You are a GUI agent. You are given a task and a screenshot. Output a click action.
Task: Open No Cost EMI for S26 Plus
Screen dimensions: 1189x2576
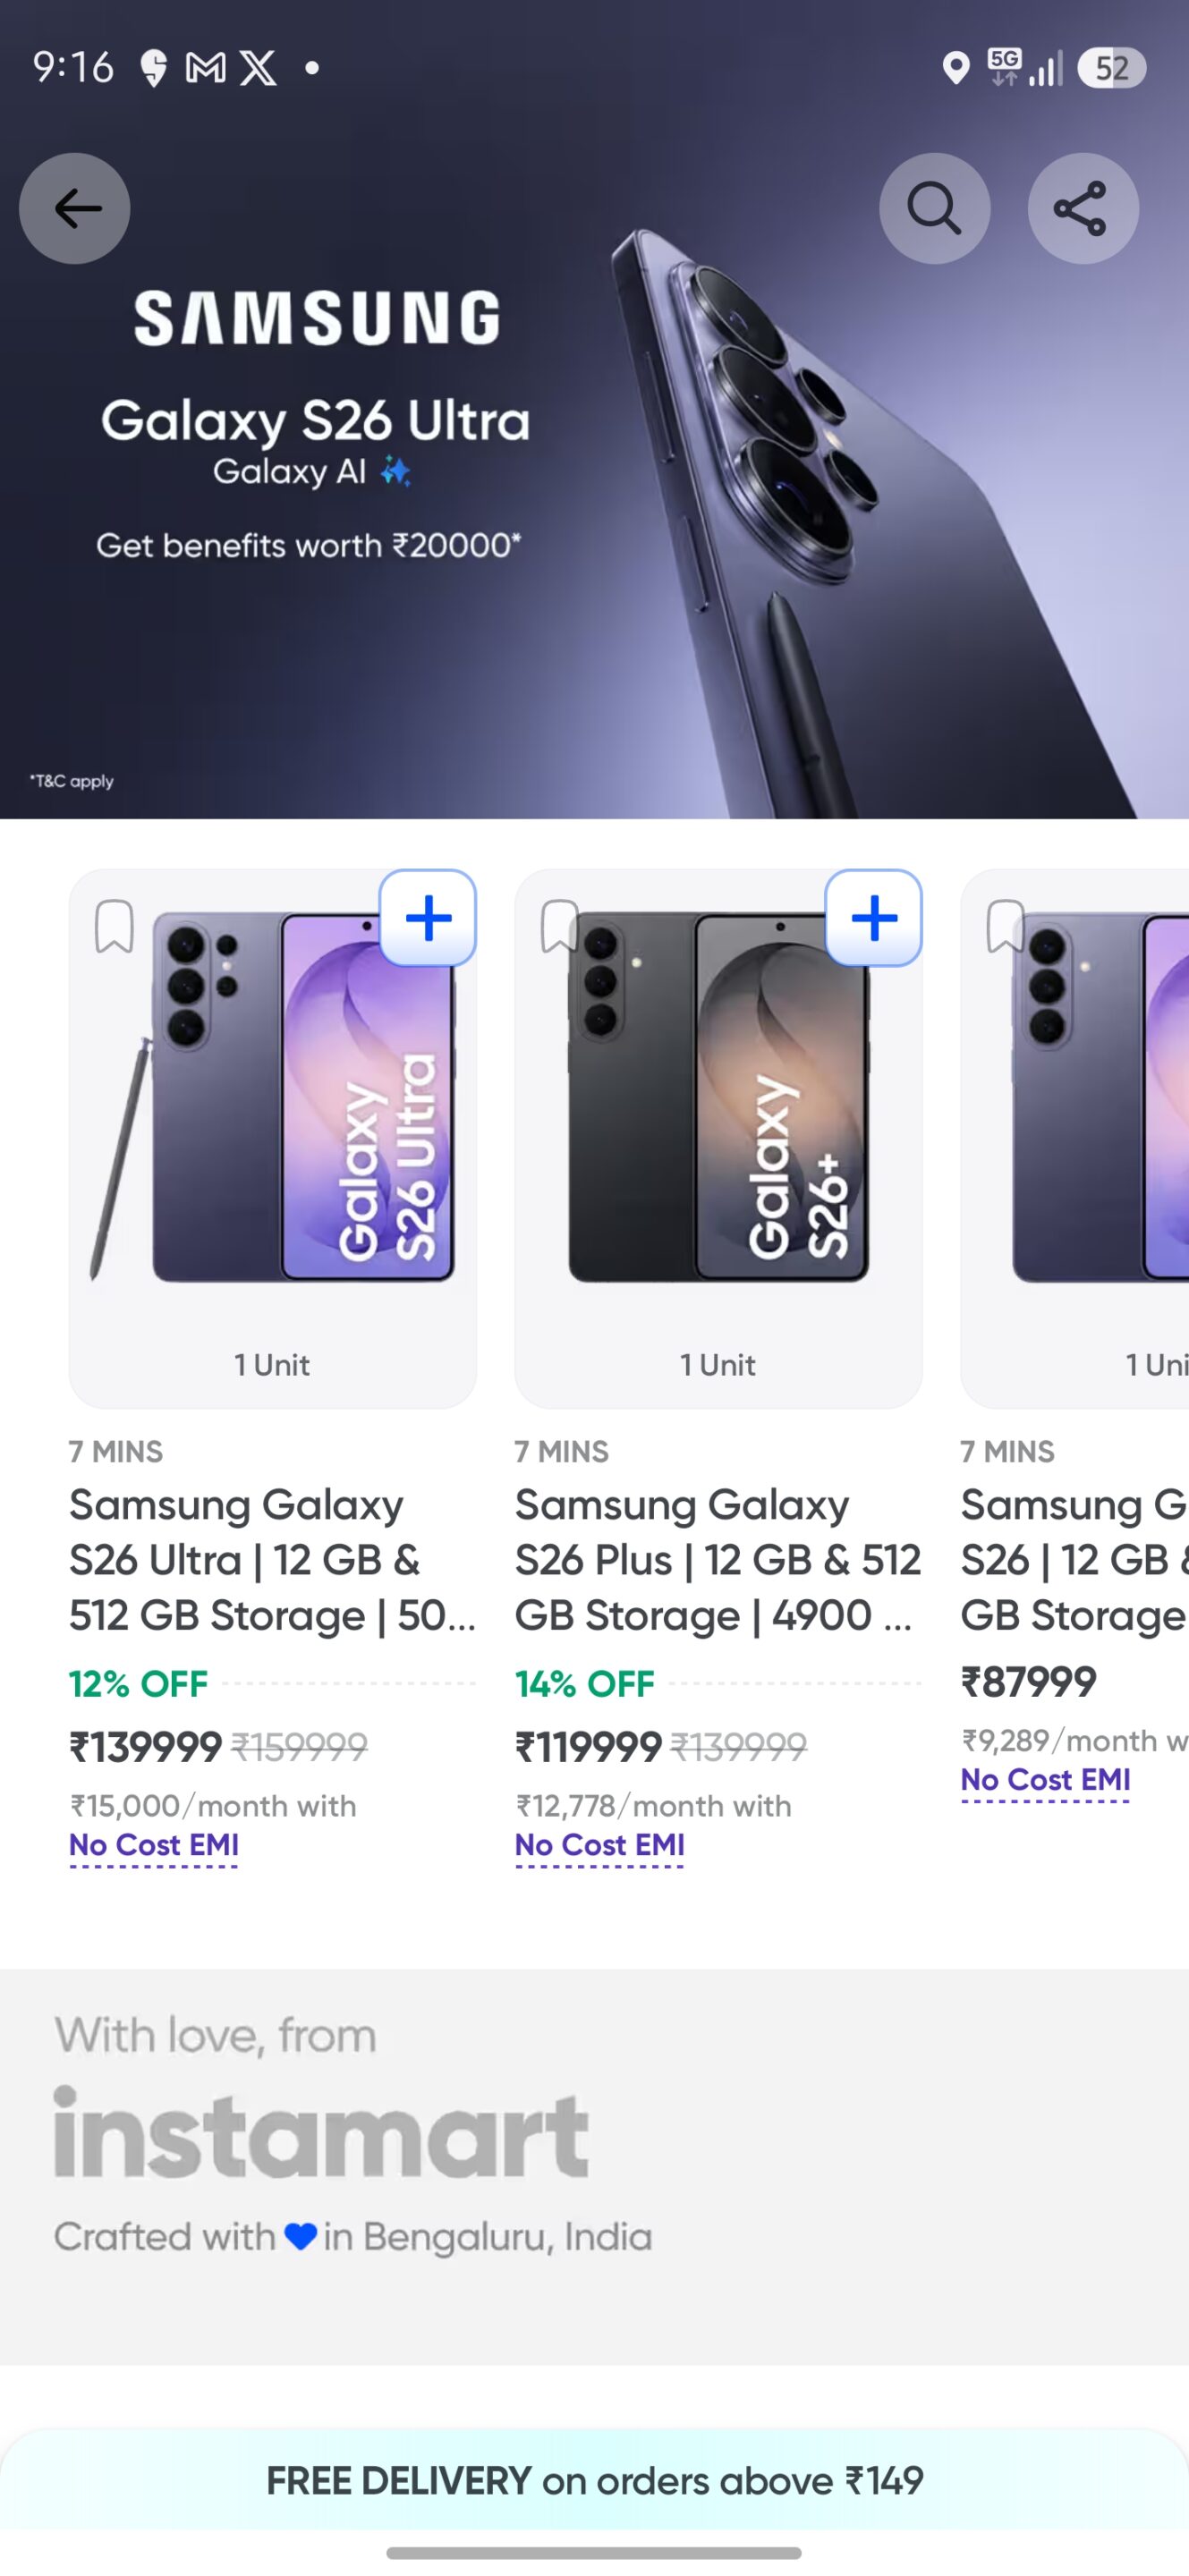(600, 1845)
